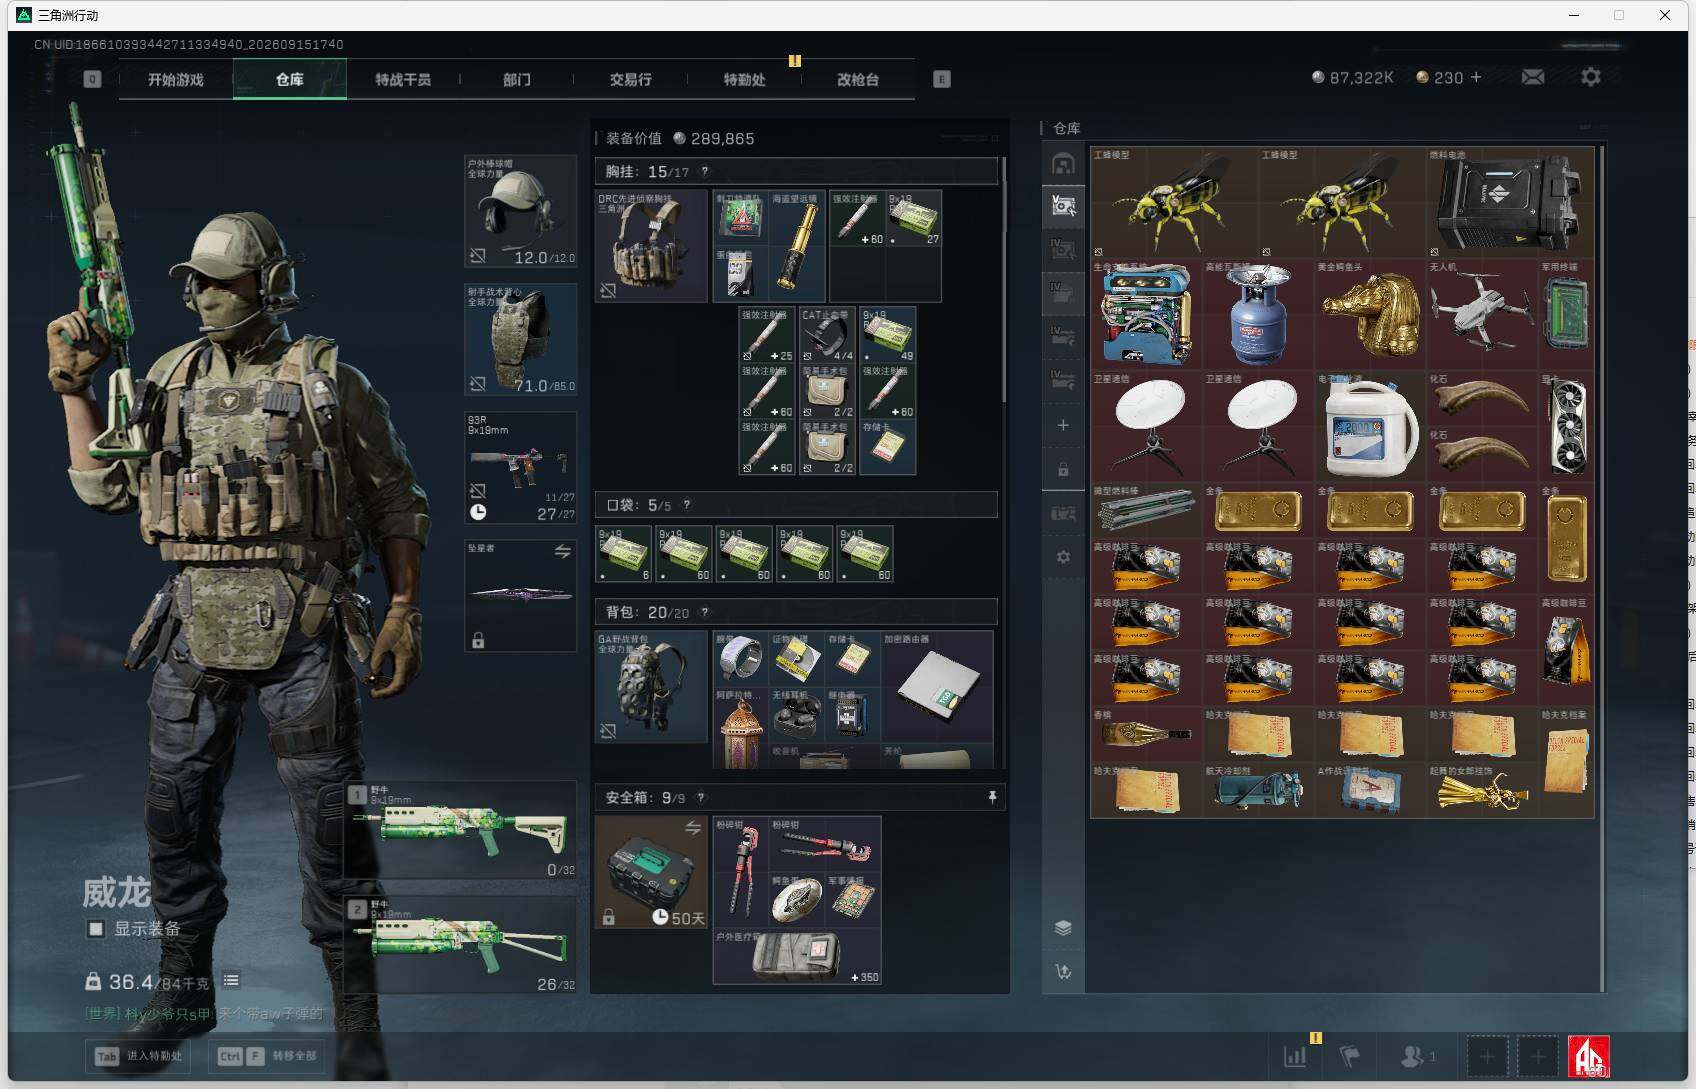
Task: Select the 存储卡 in the chest rig
Action: click(x=887, y=447)
